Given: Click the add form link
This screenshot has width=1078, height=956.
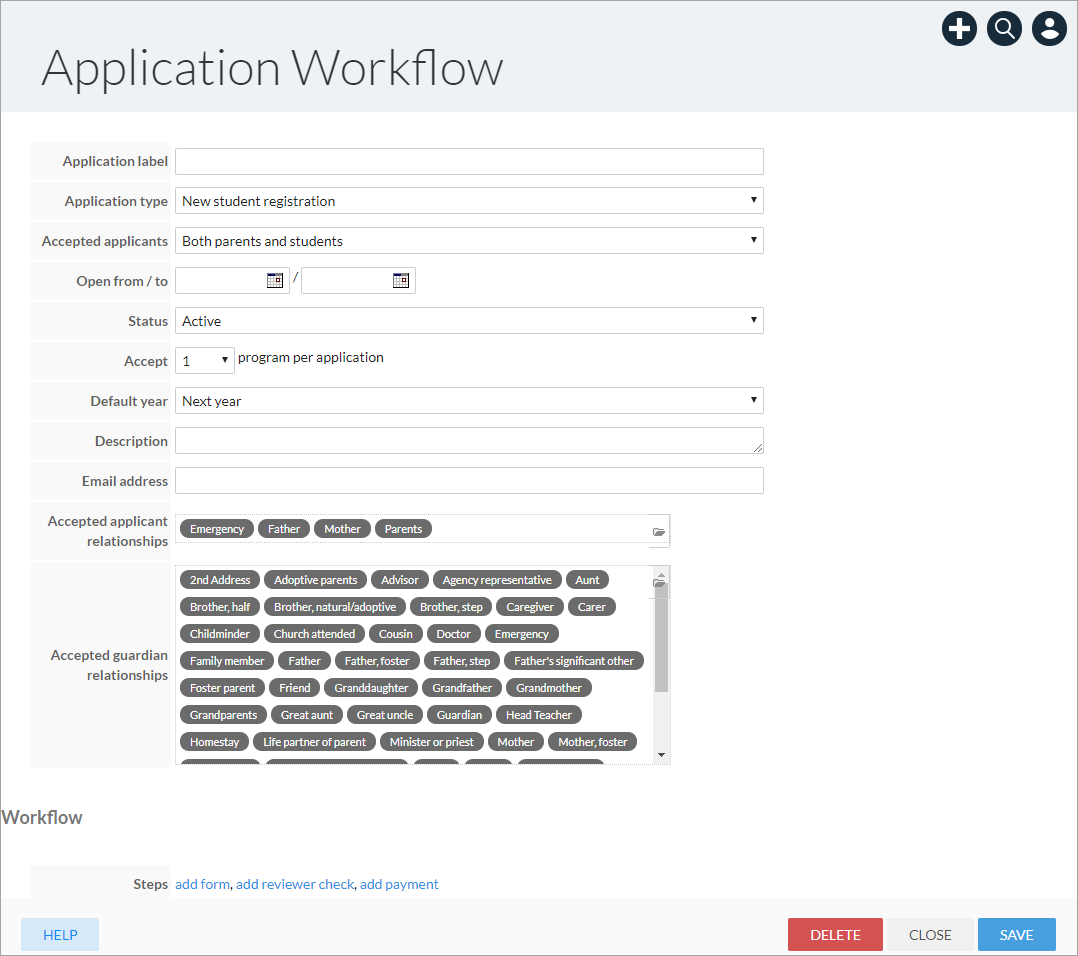Looking at the screenshot, I should click(203, 884).
